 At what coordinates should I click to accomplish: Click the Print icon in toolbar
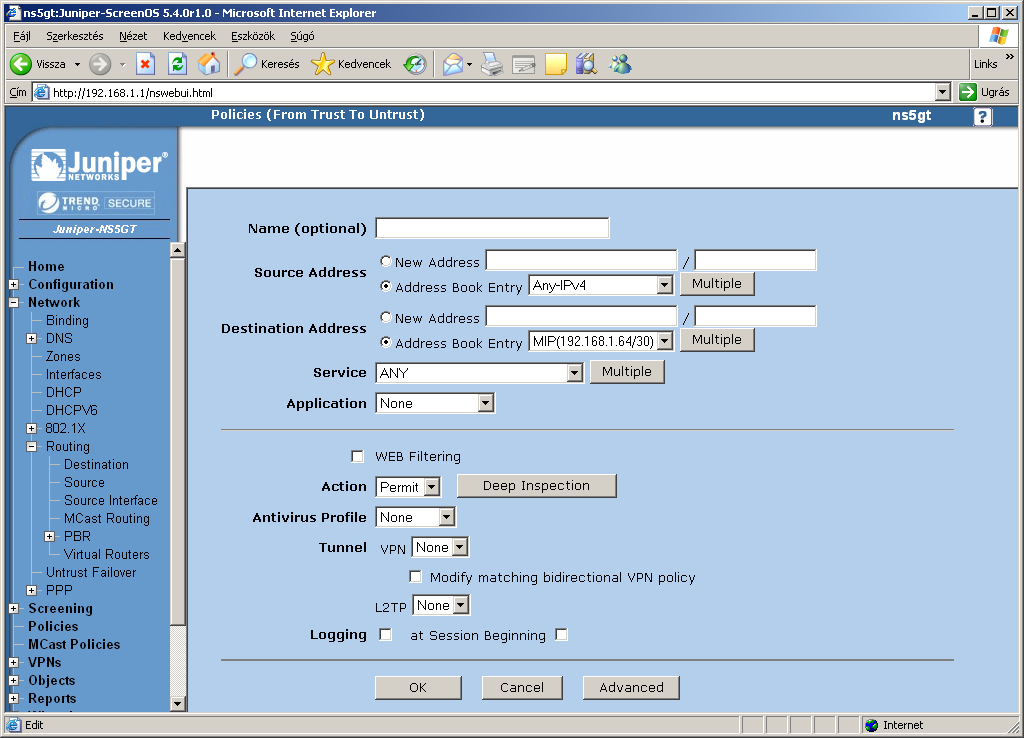pyautogui.click(x=491, y=64)
